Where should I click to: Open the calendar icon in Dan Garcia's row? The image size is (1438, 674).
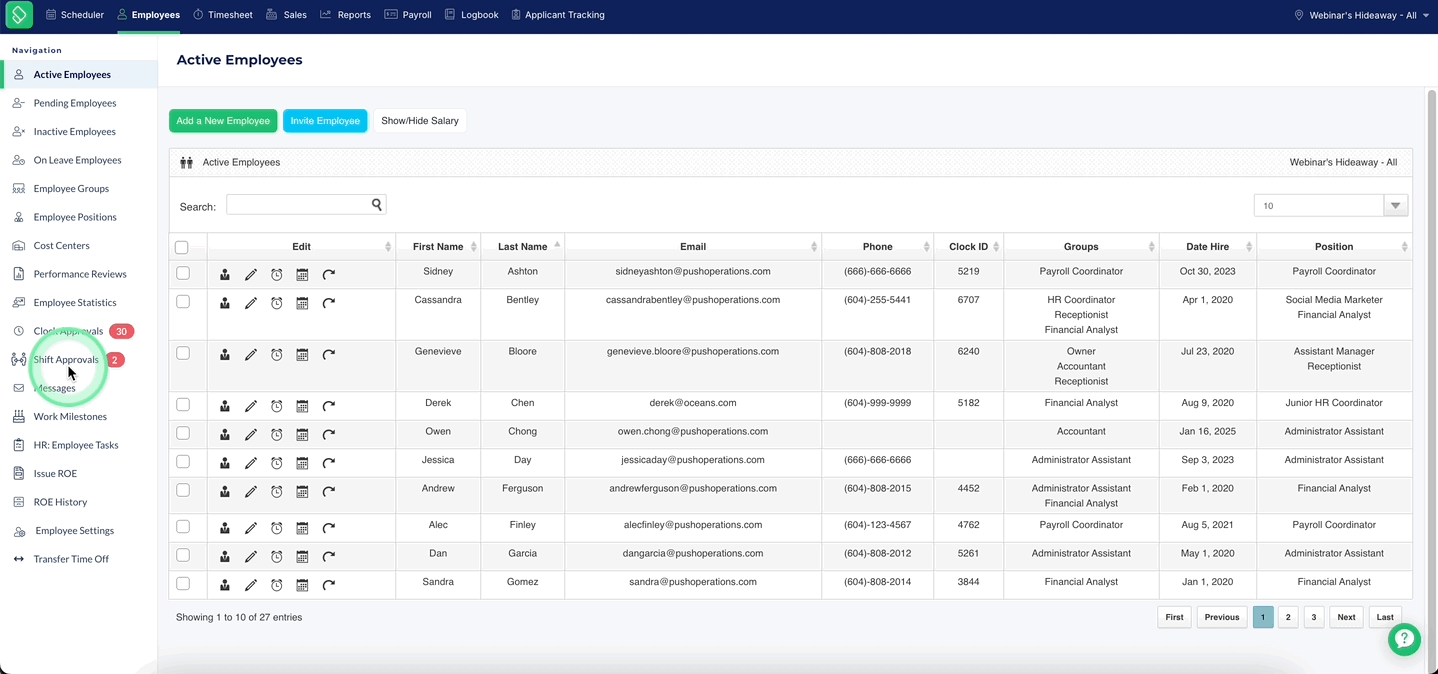[x=302, y=557]
